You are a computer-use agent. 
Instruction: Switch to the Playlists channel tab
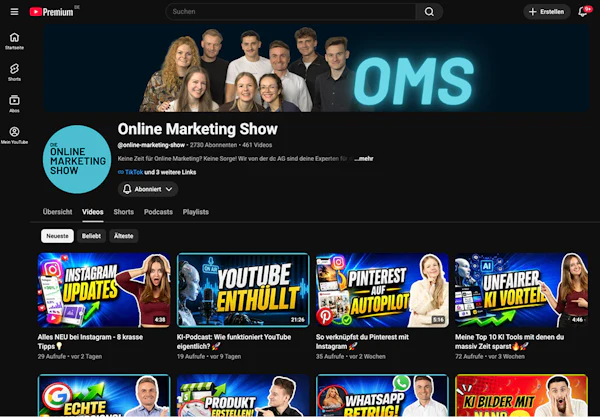point(196,212)
